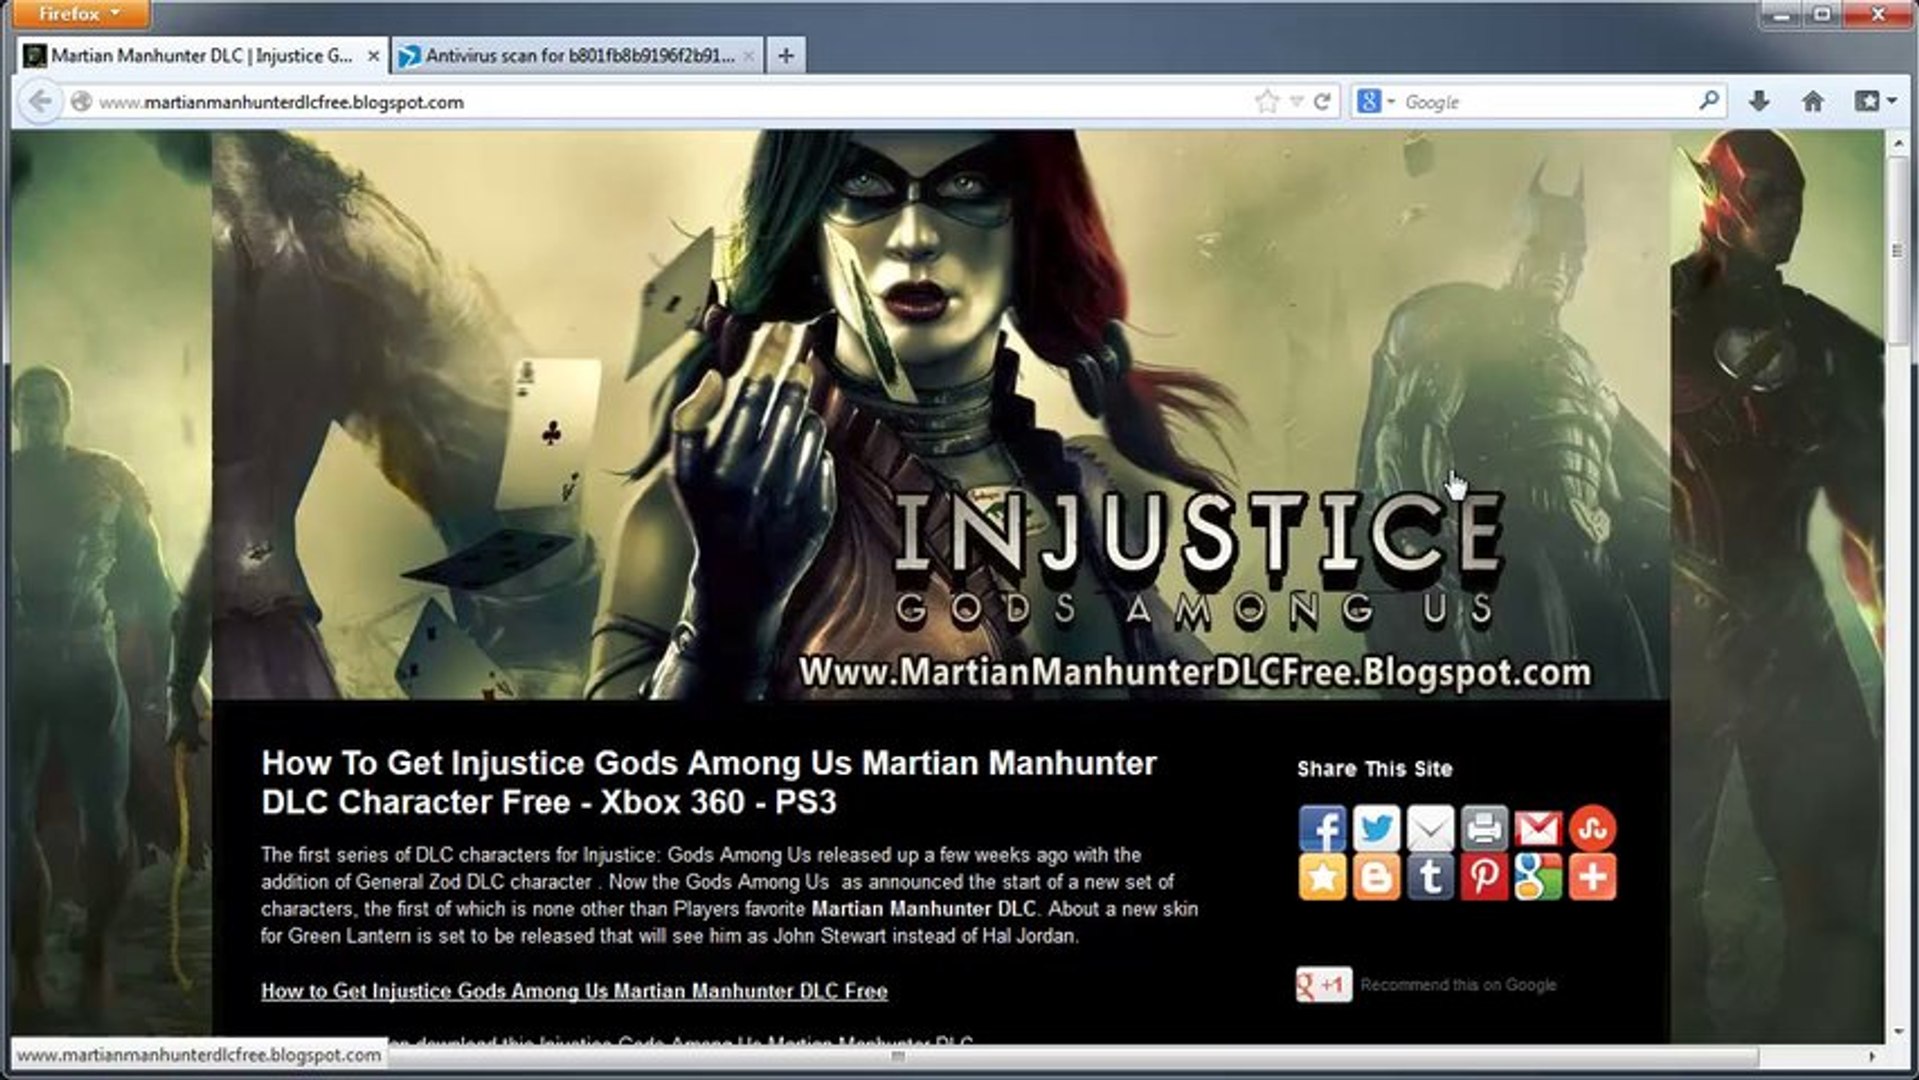Click the Injustice Gods Among Us banner image
The image size is (1919, 1080).
coord(940,414)
